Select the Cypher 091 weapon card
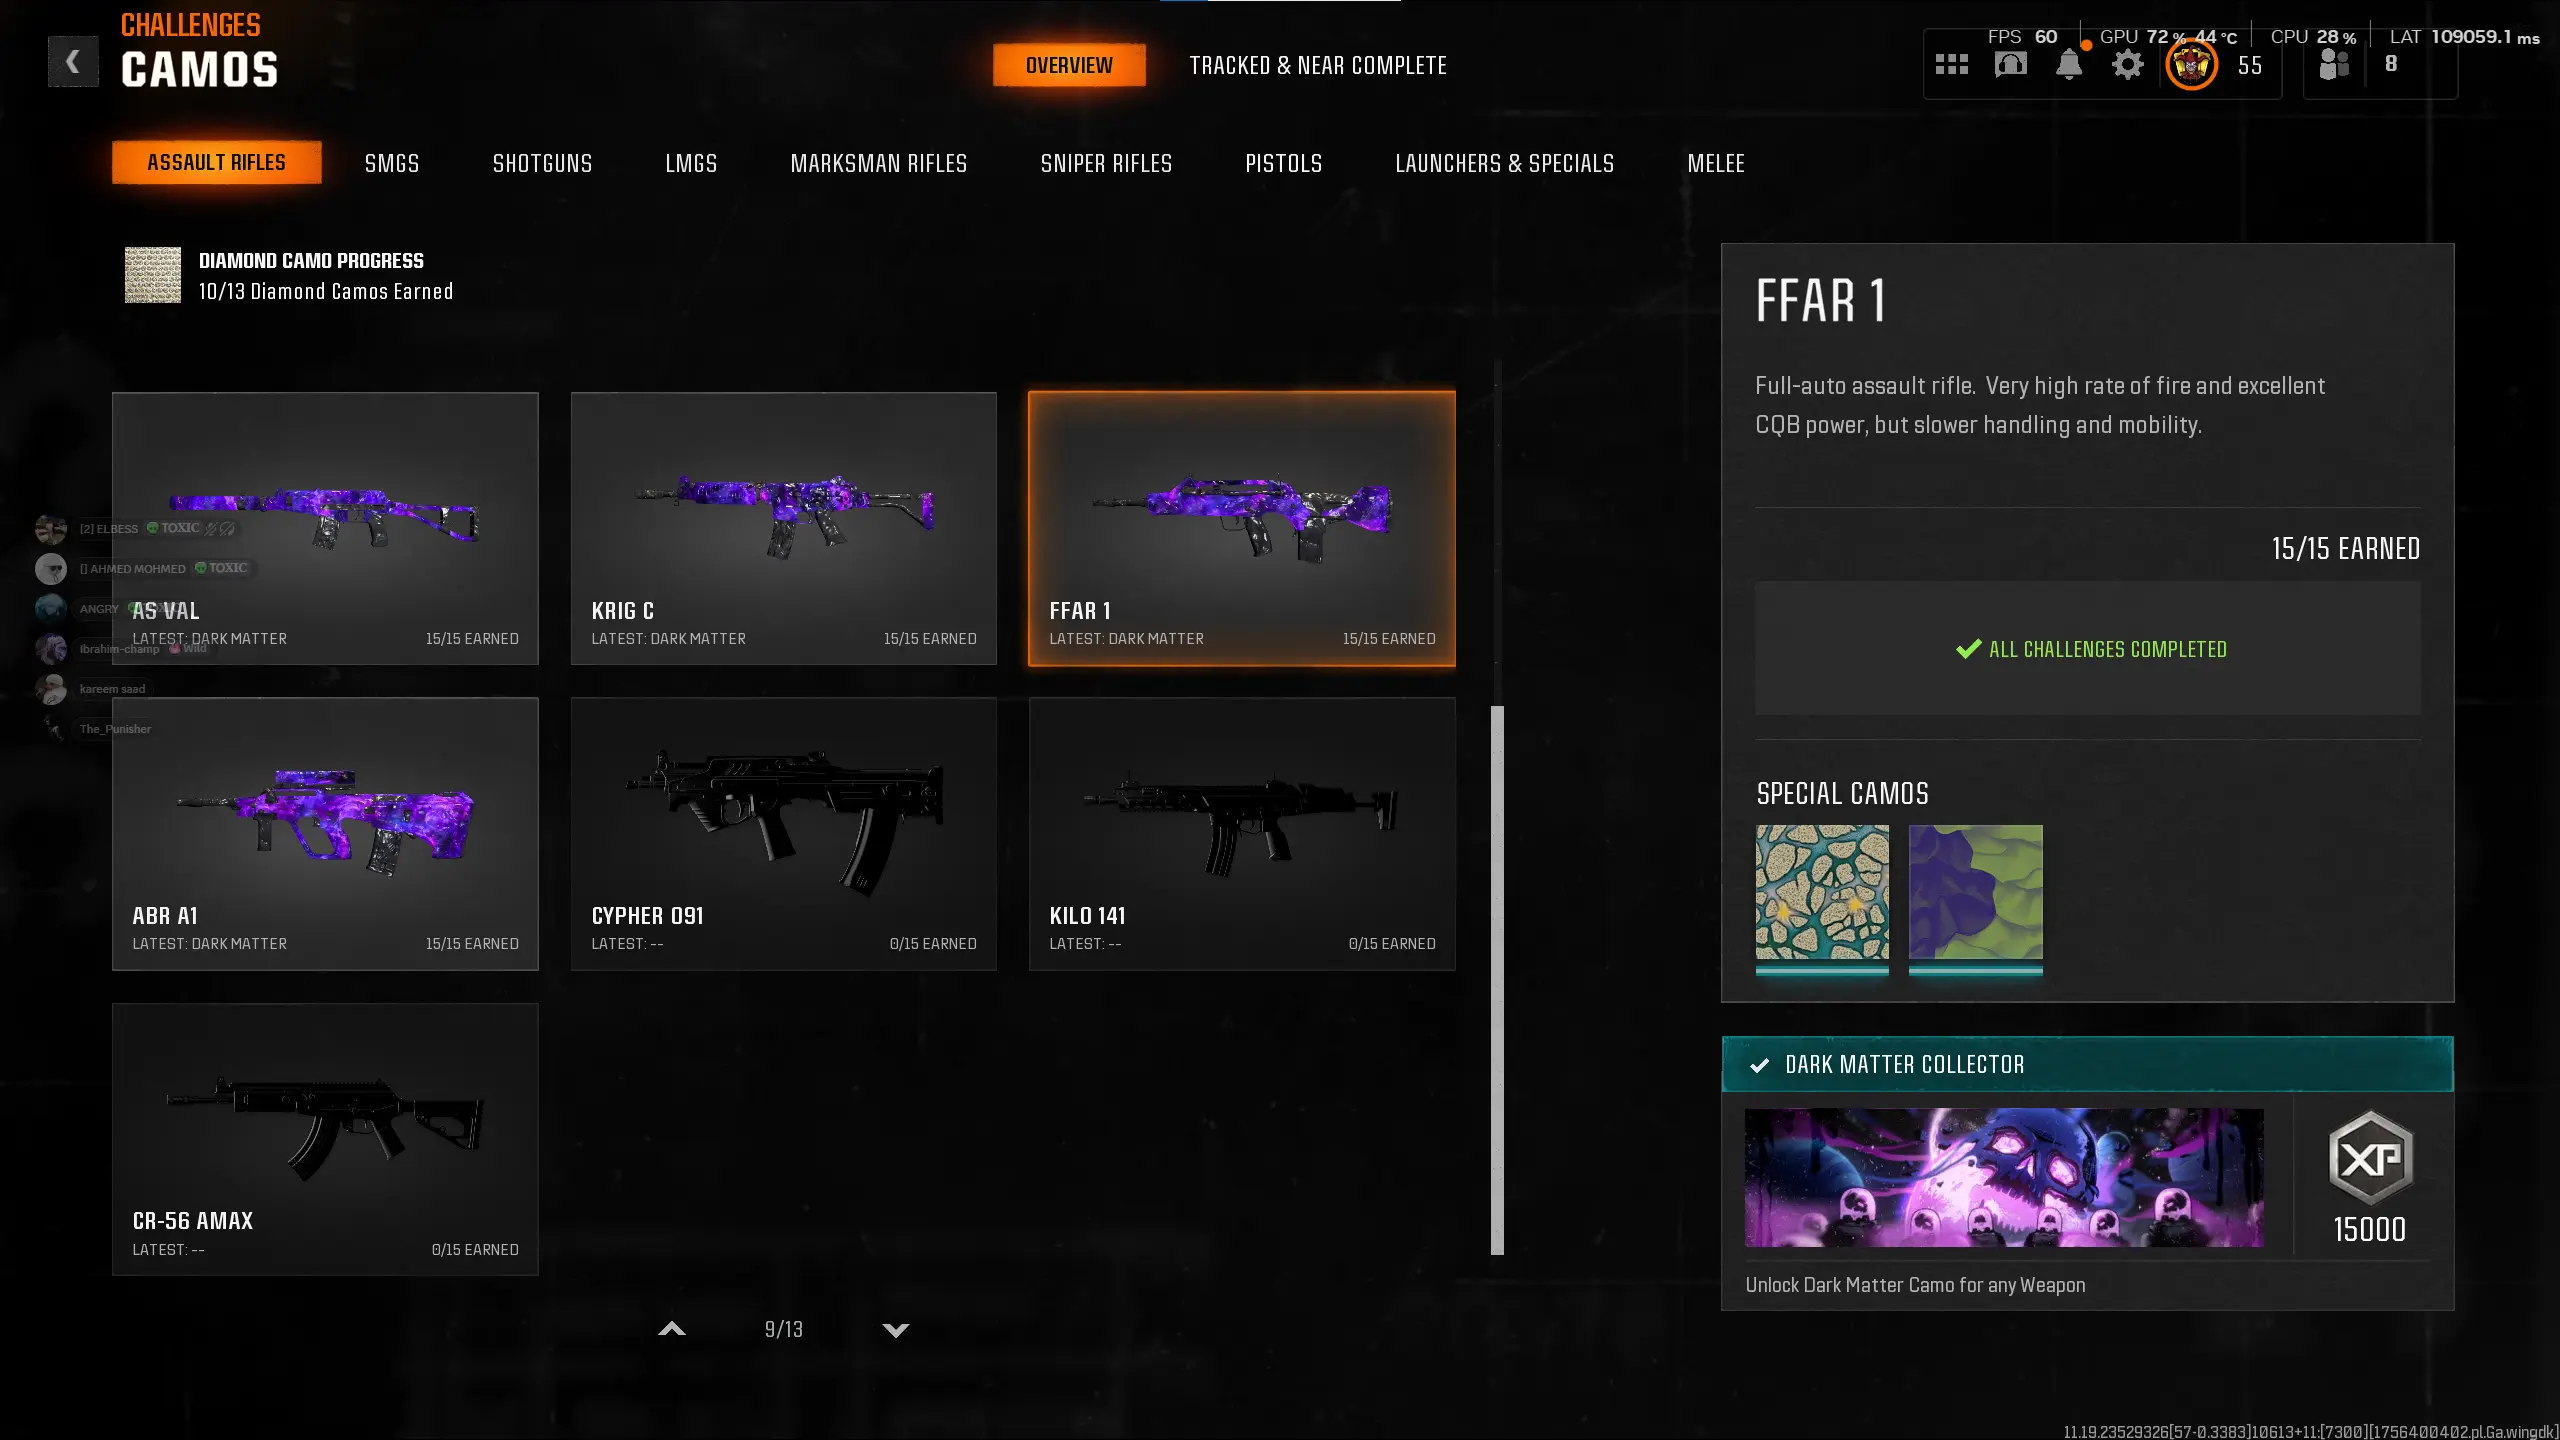This screenshot has width=2560, height=1440. (783, 834)
